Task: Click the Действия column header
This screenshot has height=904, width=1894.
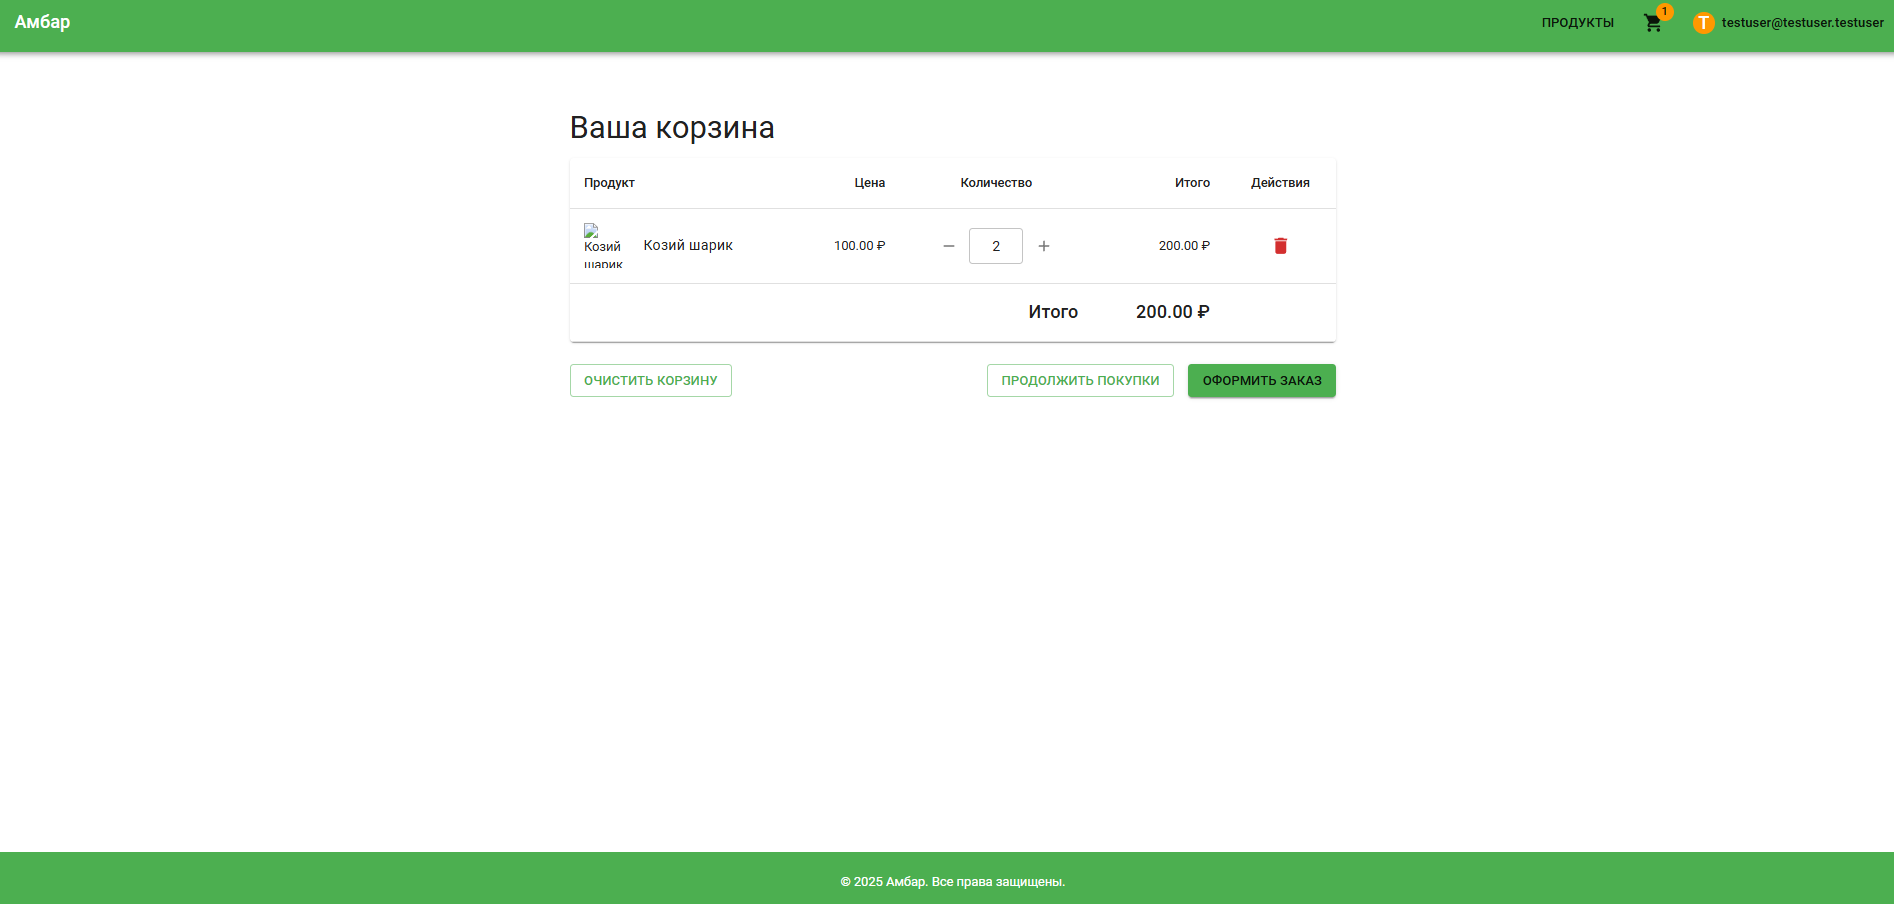Action: [1280, 183]
